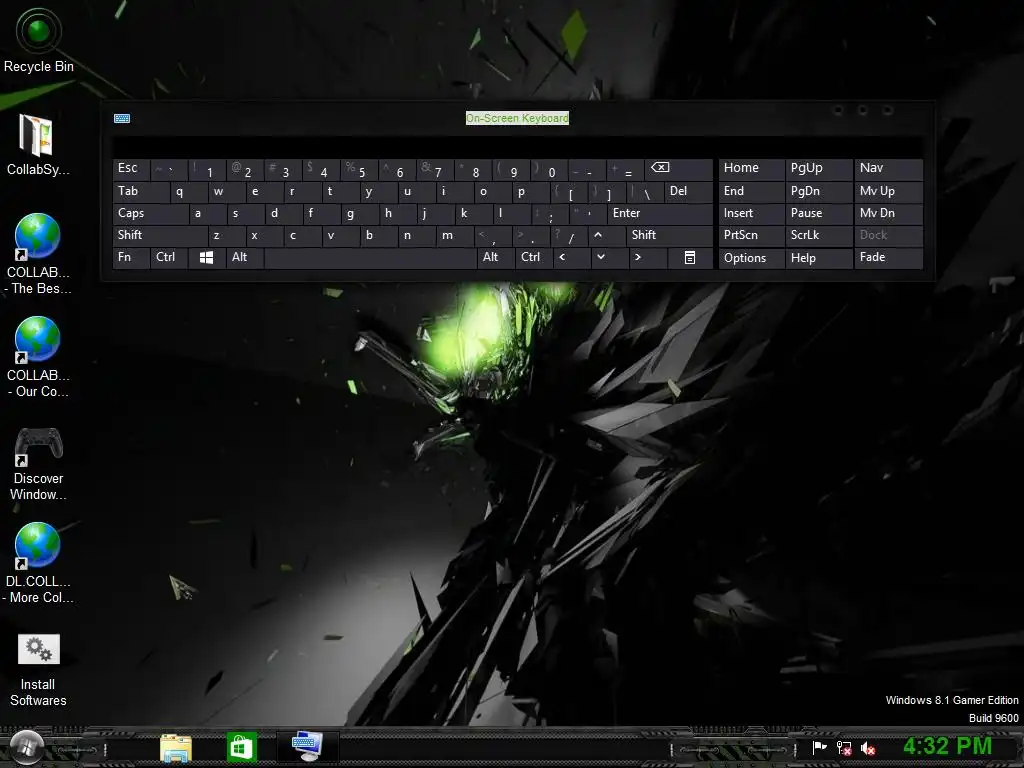The height and width of the screenshot is (768, 1024).
Task: Open the Windows Store taskbar icon
Action: (x=241, y=747)
